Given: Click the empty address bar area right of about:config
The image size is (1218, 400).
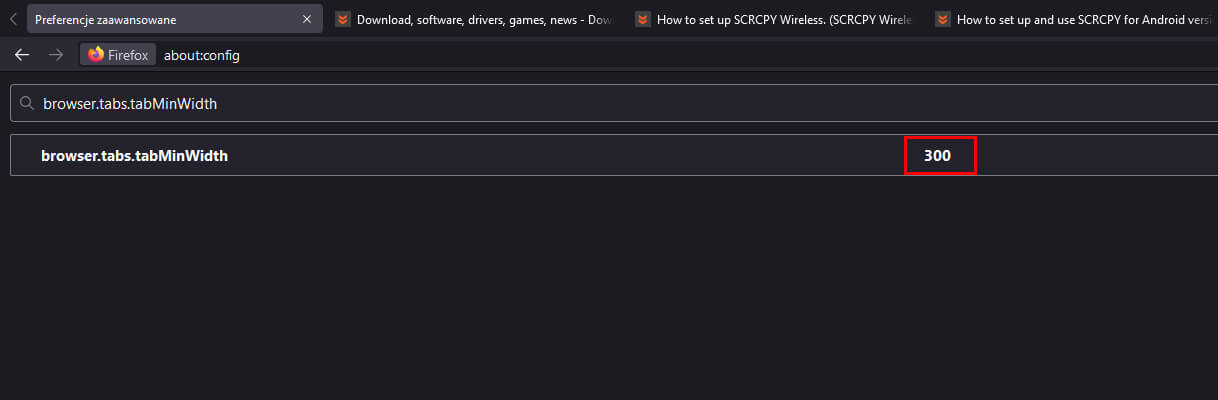Looking at the screenshot, I should (725, 55).
